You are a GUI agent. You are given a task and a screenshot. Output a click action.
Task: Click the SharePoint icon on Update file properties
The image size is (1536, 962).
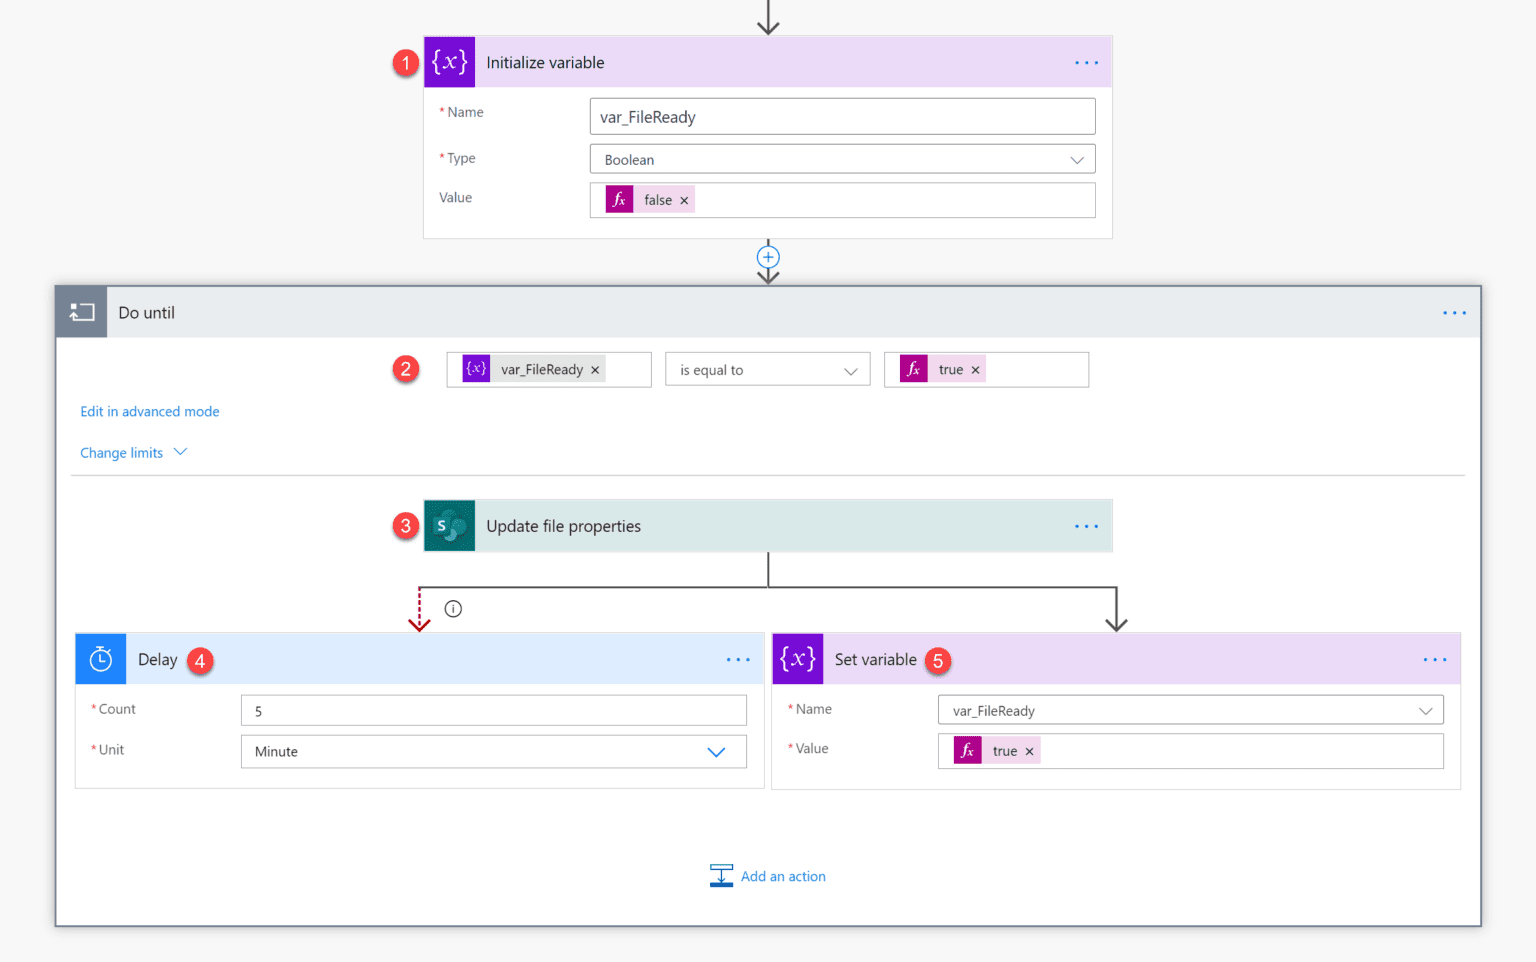pos(449,525)
